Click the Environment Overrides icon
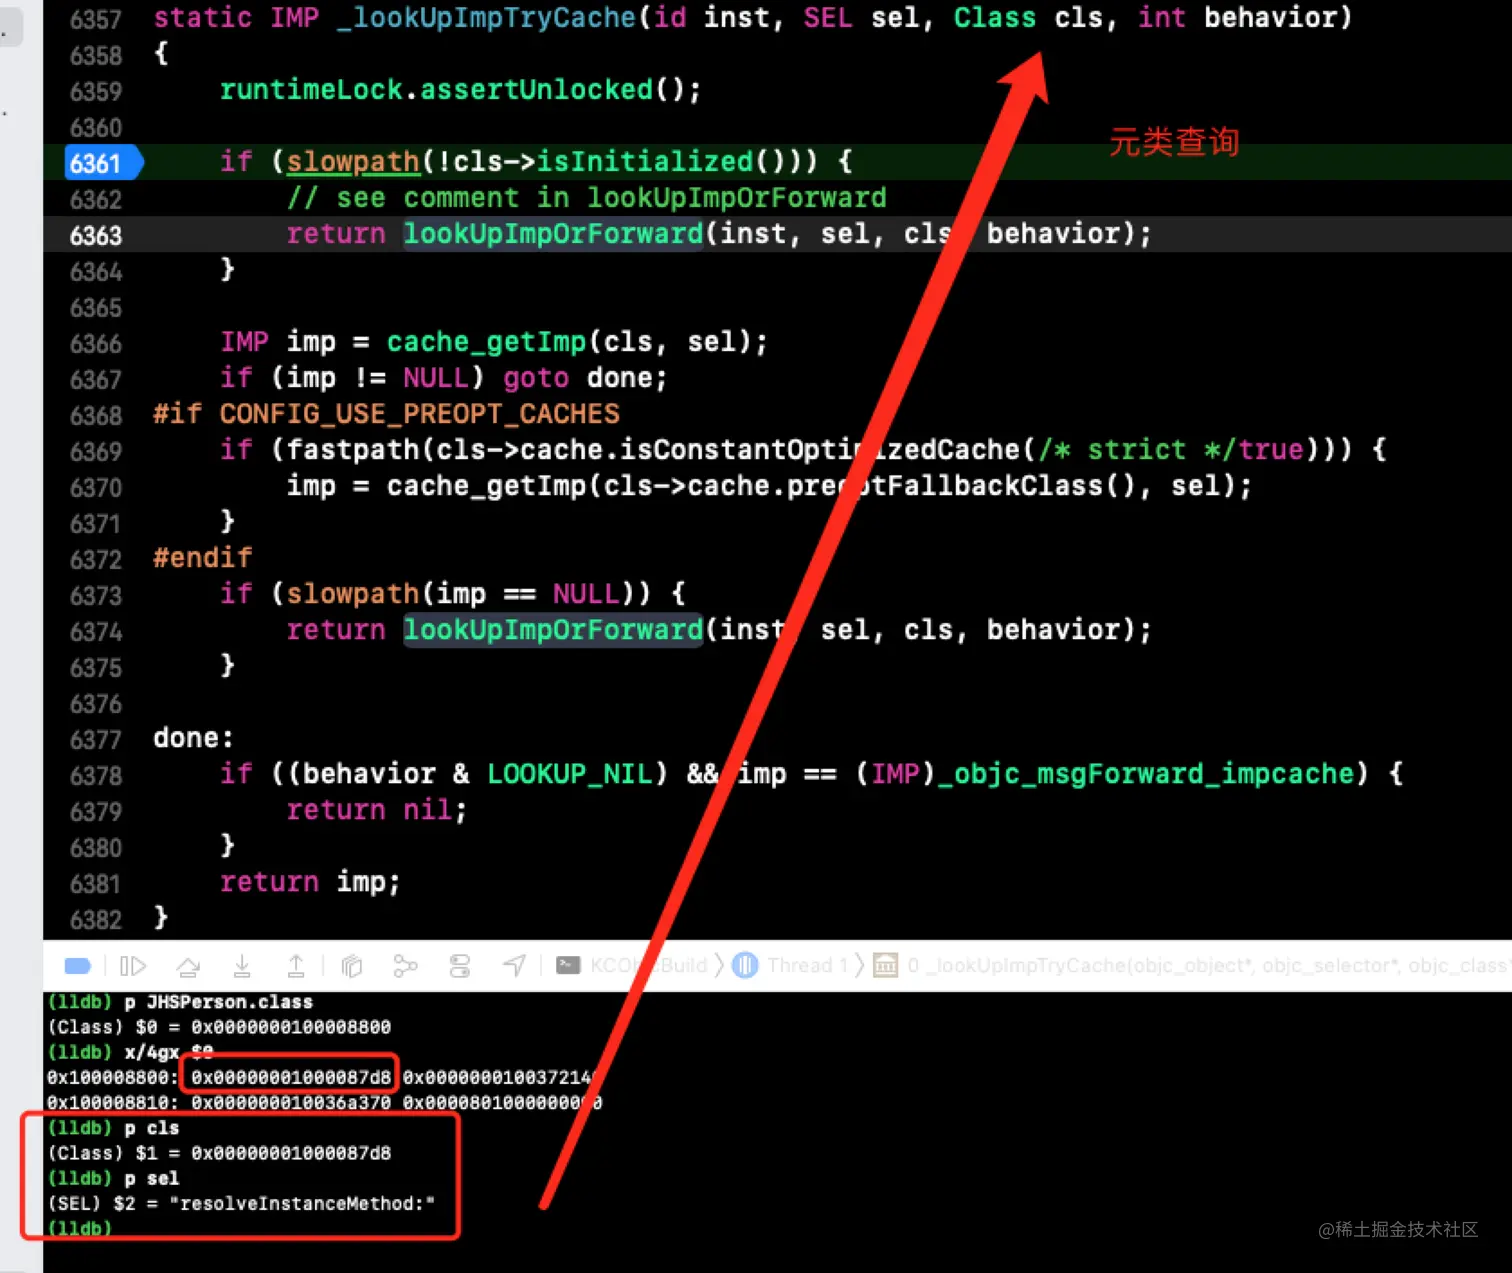The width and height of the screenshot is (1512, 1273). tap(460, 965)
